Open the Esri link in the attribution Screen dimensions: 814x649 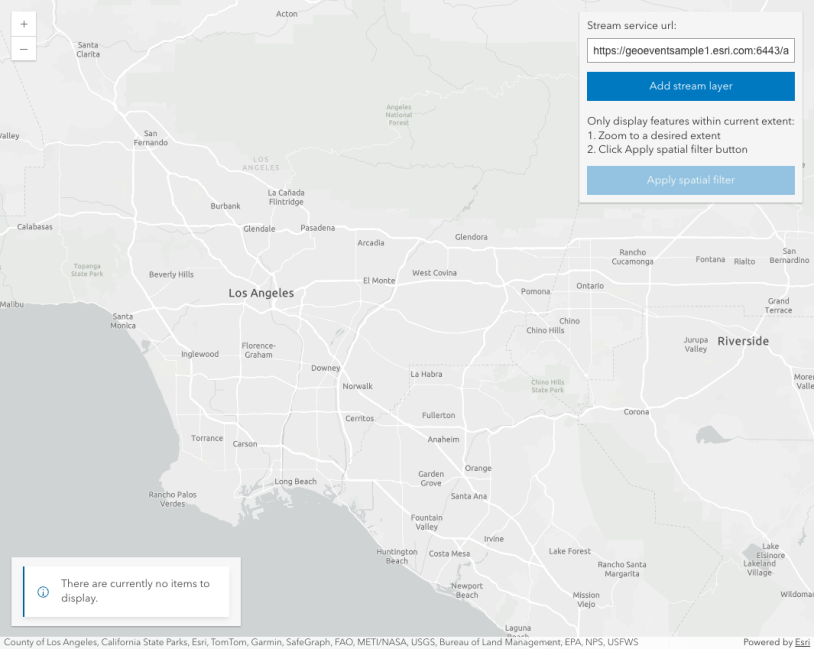802,642
